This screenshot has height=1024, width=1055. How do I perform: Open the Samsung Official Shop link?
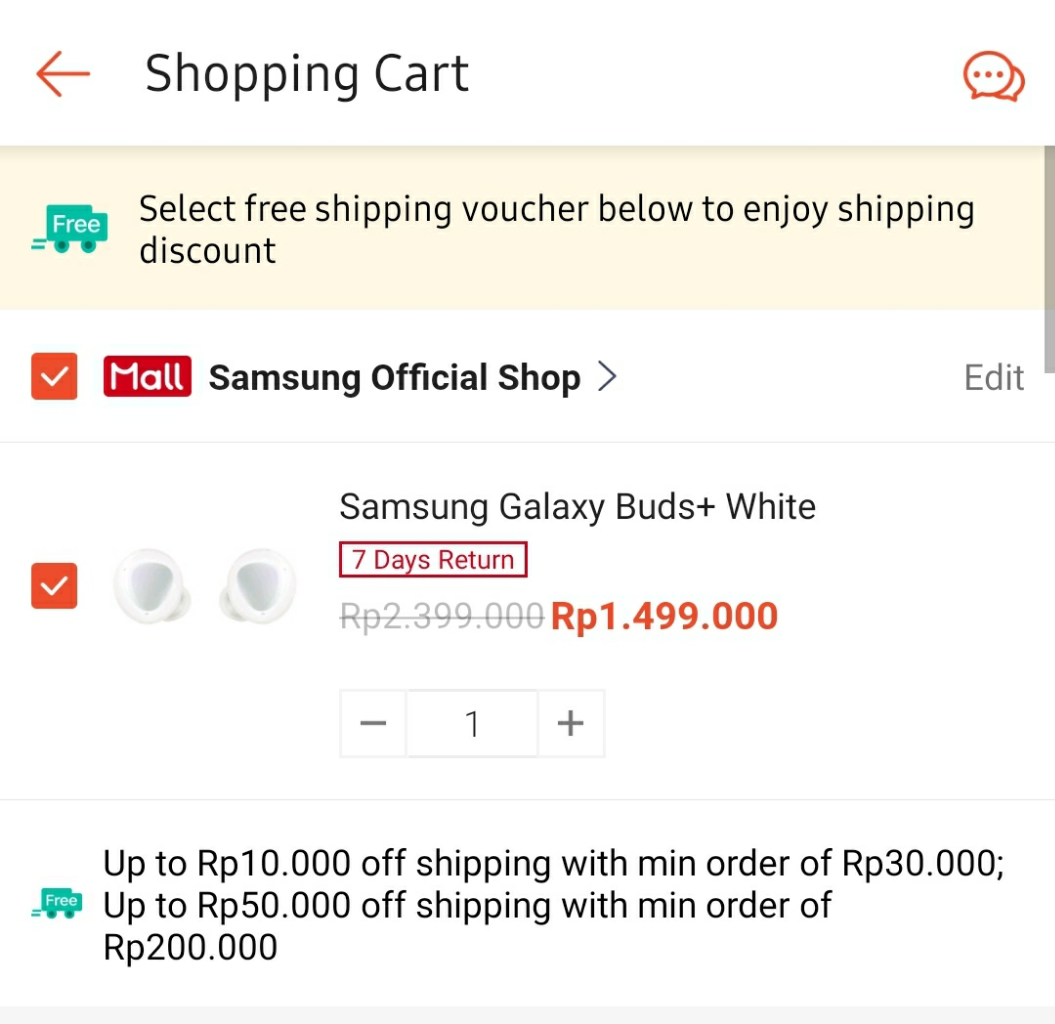point(394,377)
